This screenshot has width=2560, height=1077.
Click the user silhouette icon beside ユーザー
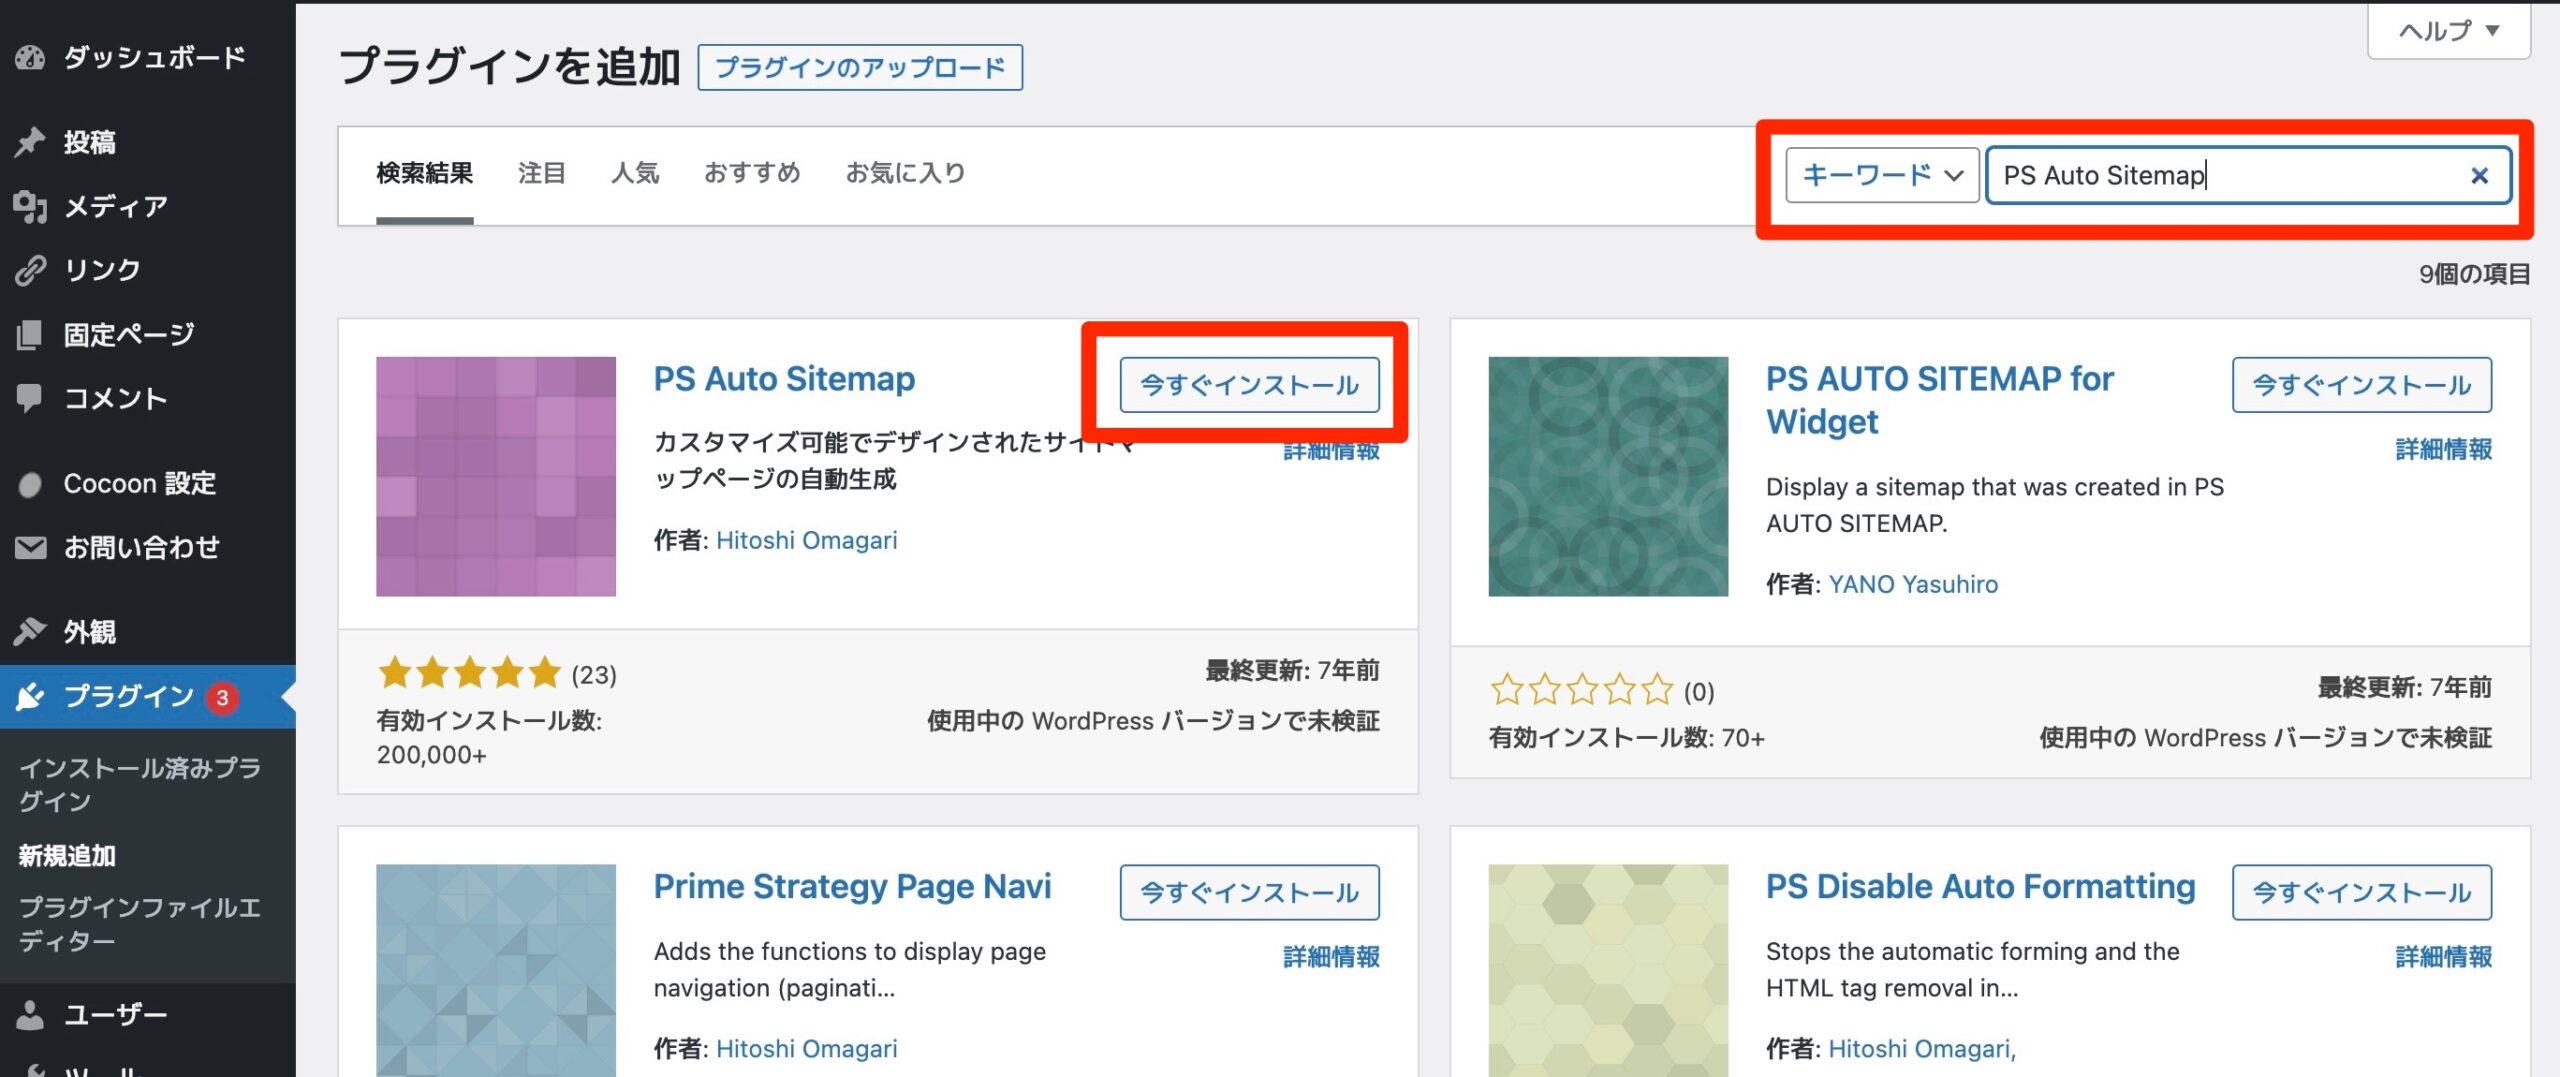coord(30,1014)
